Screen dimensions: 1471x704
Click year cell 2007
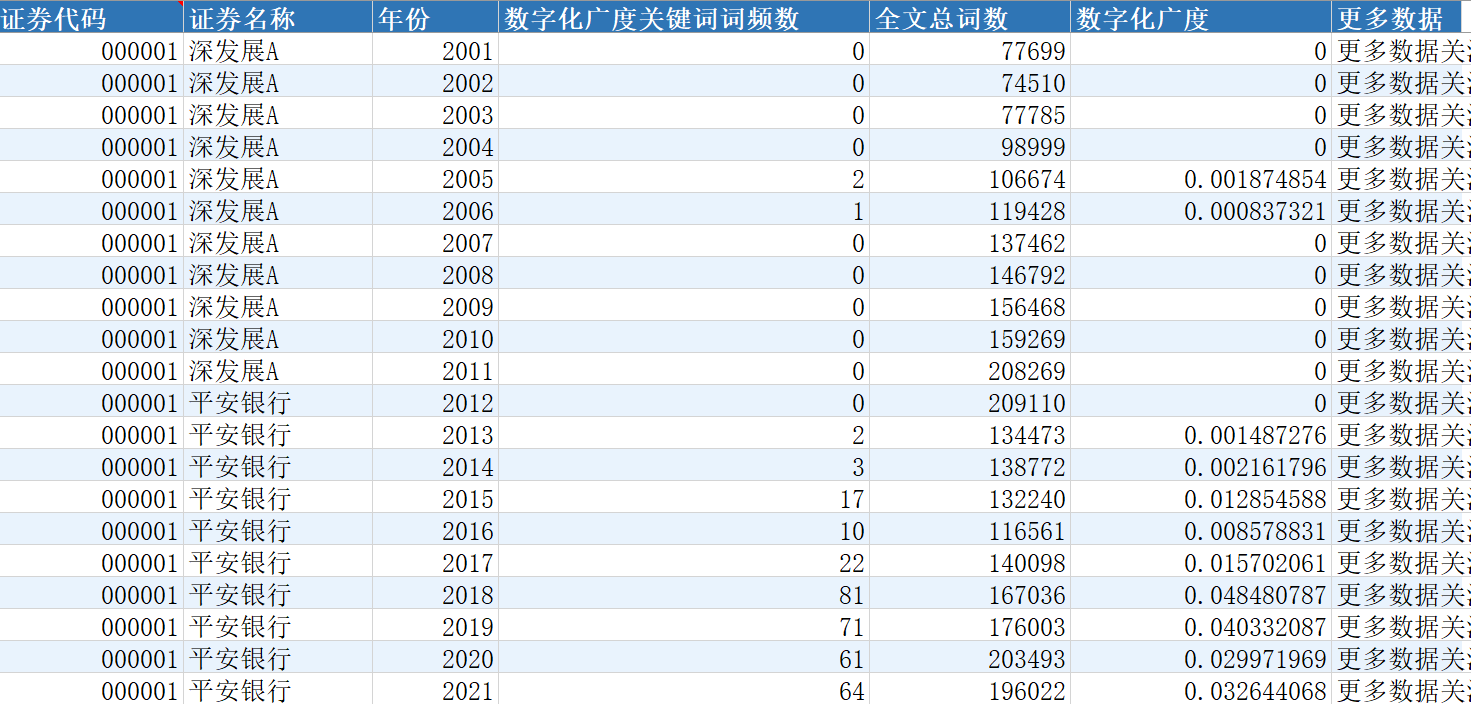point(435,243)
